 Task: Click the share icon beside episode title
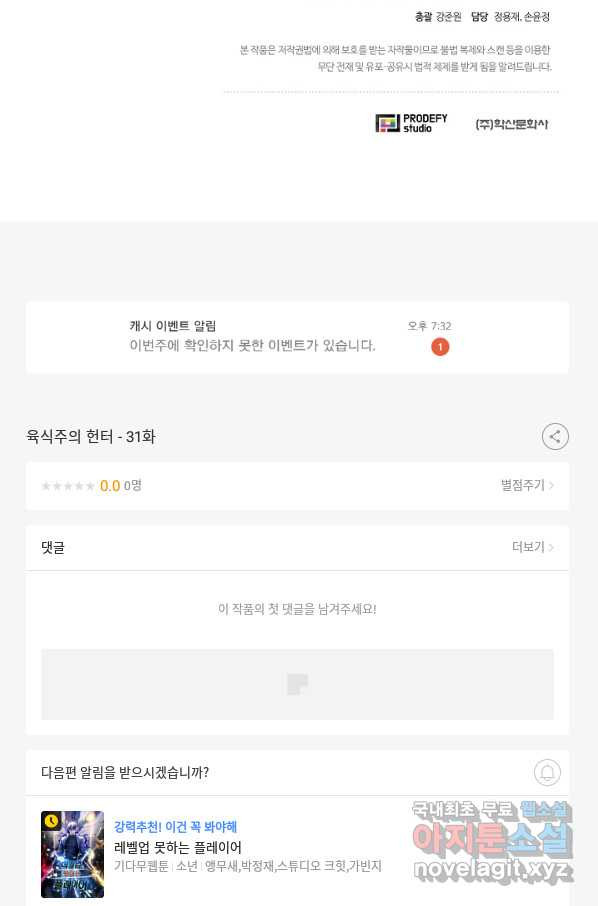click(555, 436)
